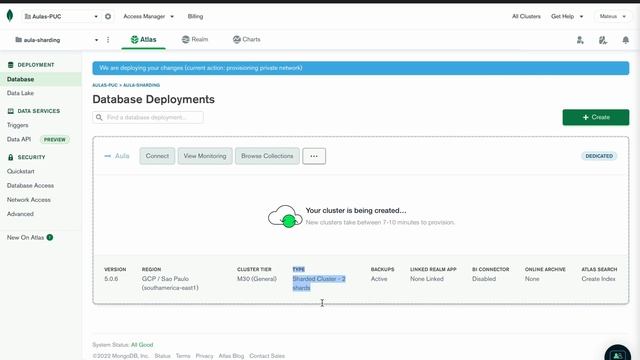Open Quickstart in the sidebar
This screenshot has height=360, width=640.
(x=20, y=171)
